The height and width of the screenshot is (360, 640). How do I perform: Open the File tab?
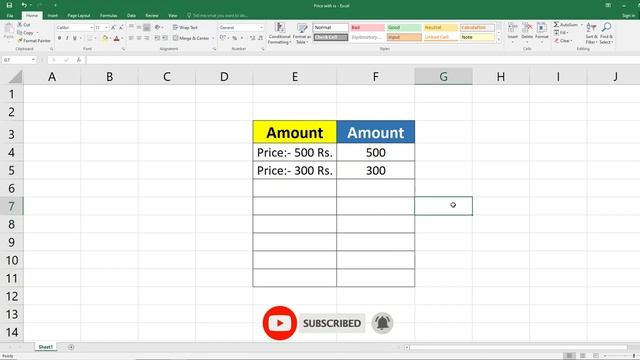[x=10, y=16]
